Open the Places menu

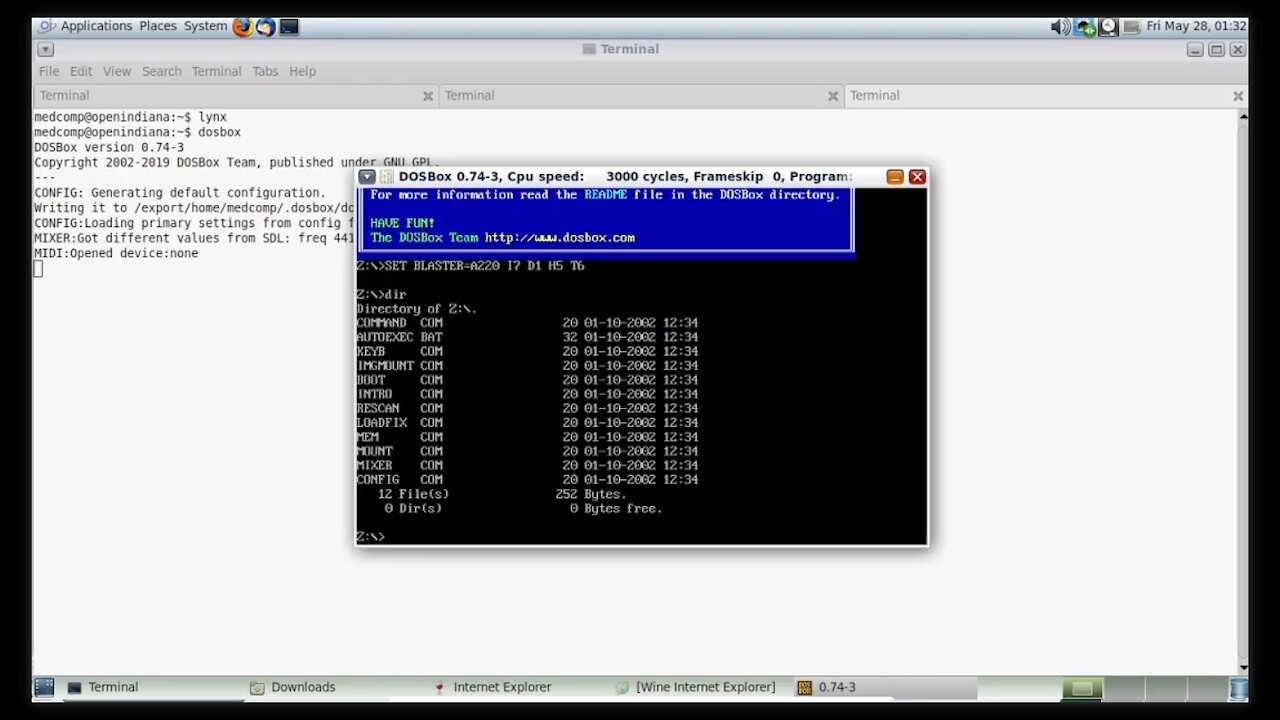click(x=158, y=26)
